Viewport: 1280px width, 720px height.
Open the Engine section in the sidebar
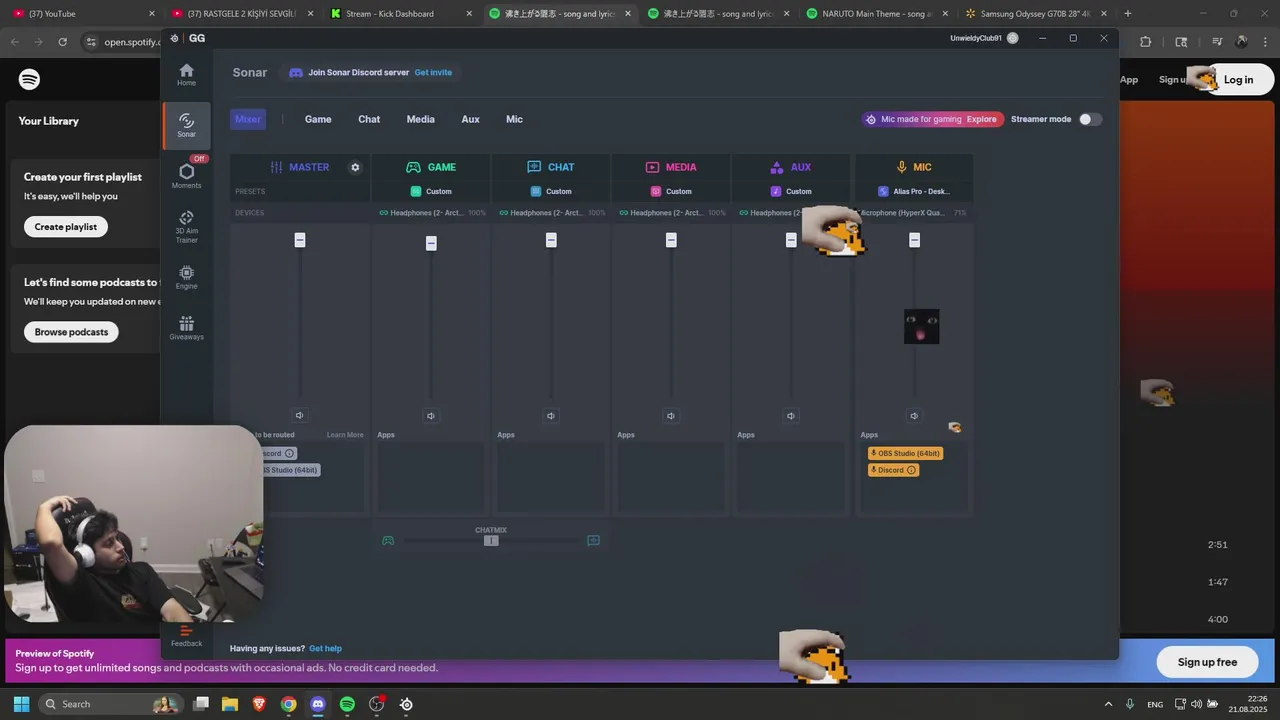tap(186, 278)
